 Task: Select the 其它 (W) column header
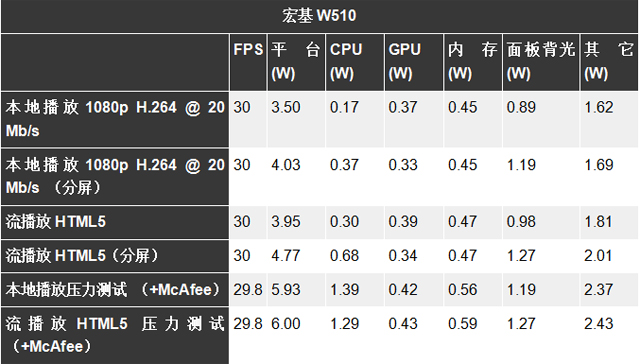pos(609,62)
